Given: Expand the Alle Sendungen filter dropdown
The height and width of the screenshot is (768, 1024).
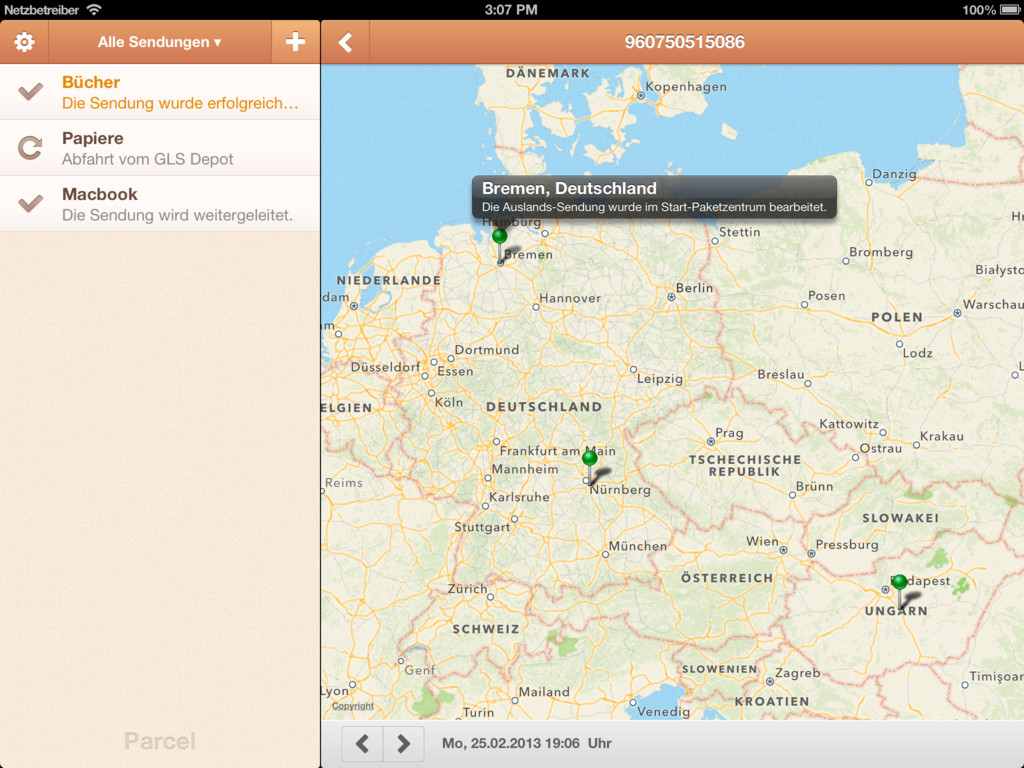Looking at the screenshot, I should point(160,42).
